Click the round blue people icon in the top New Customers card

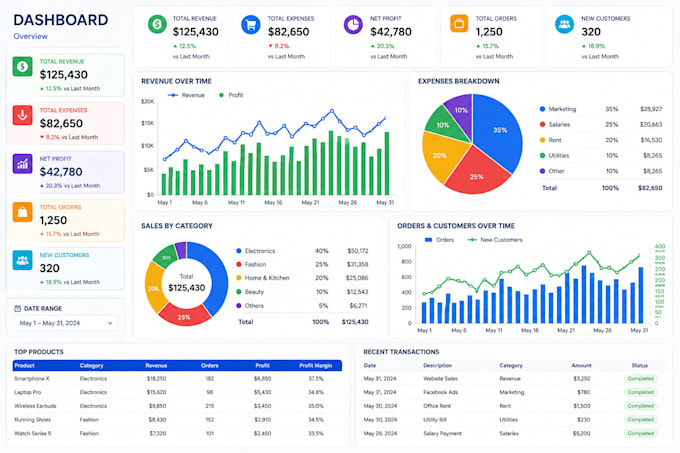564,24
